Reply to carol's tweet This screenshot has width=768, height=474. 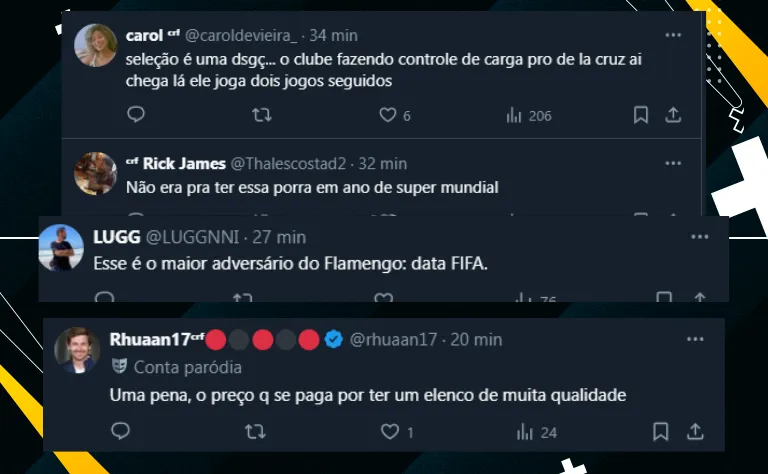point(136,115)
